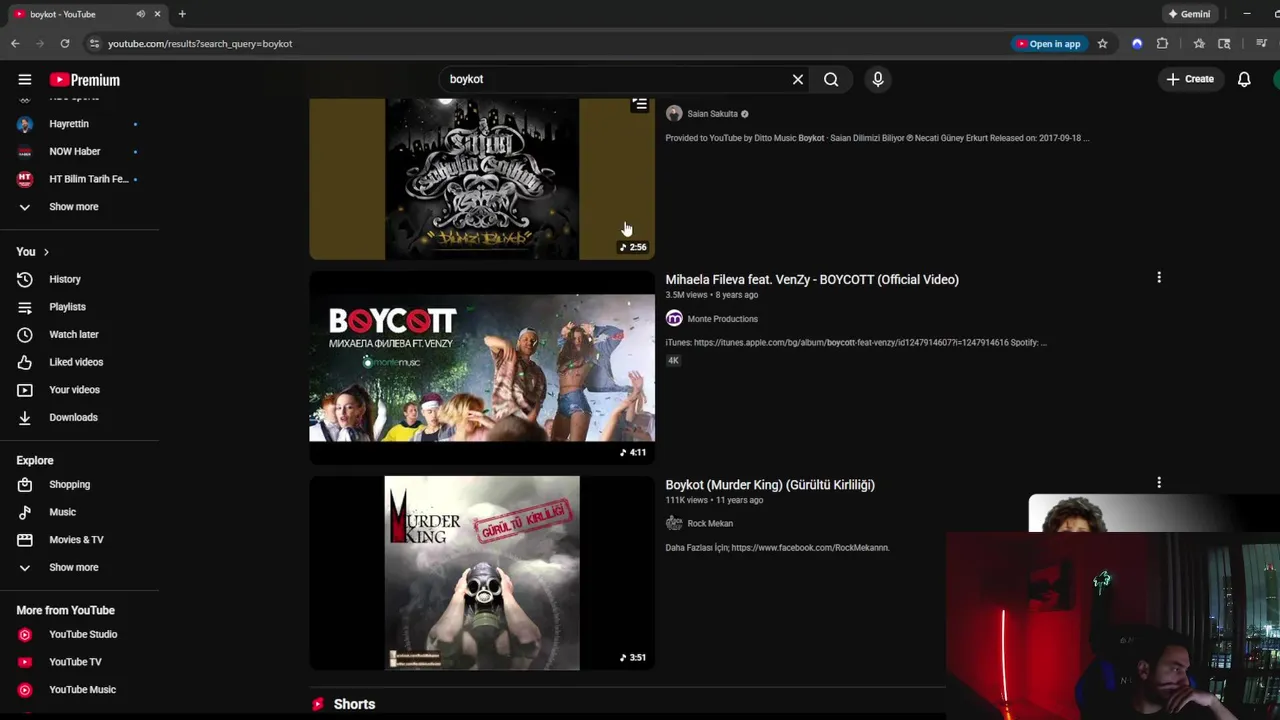The height and width of the screenshot is (720, 1280).
Task: Click the 3.5M views metadata text
Action: (x=688, y=295)
